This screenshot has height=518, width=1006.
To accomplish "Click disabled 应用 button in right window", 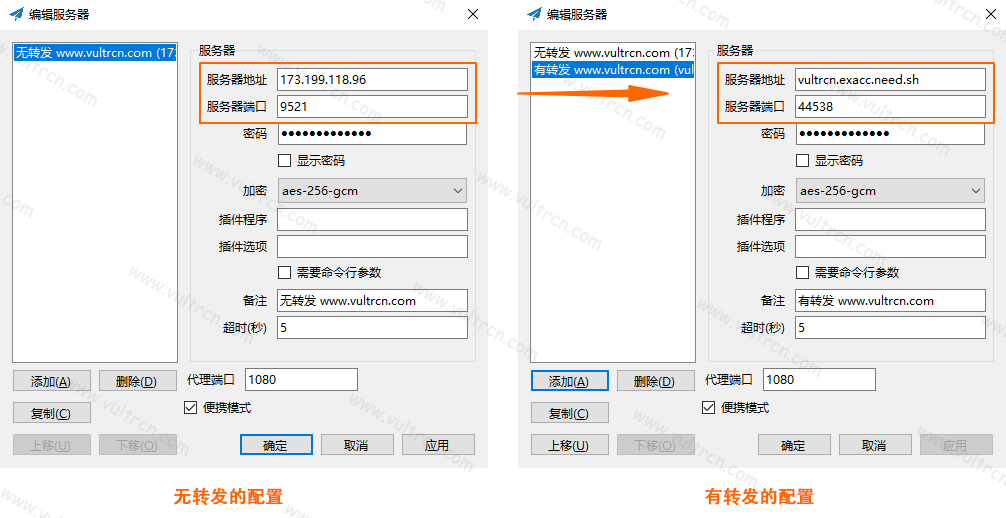I will pos(955,445).
